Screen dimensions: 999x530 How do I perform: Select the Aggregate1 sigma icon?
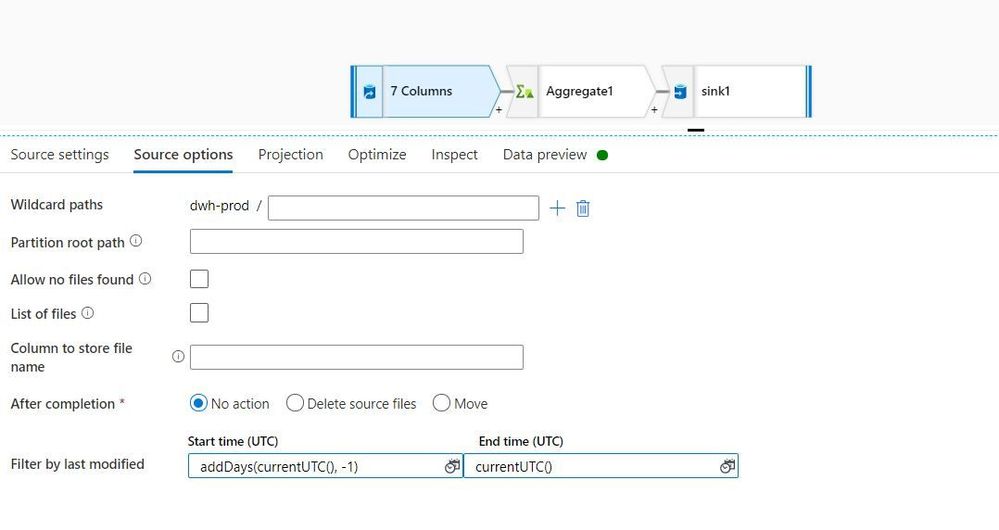524,92
